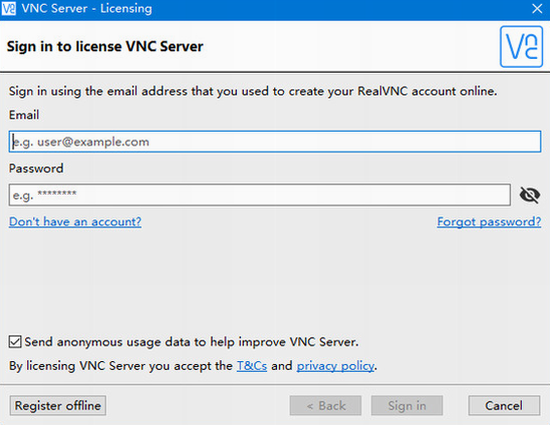View the privacy policy link
The height and width of the screenshot is (425, 550).
tap(336, 366)
